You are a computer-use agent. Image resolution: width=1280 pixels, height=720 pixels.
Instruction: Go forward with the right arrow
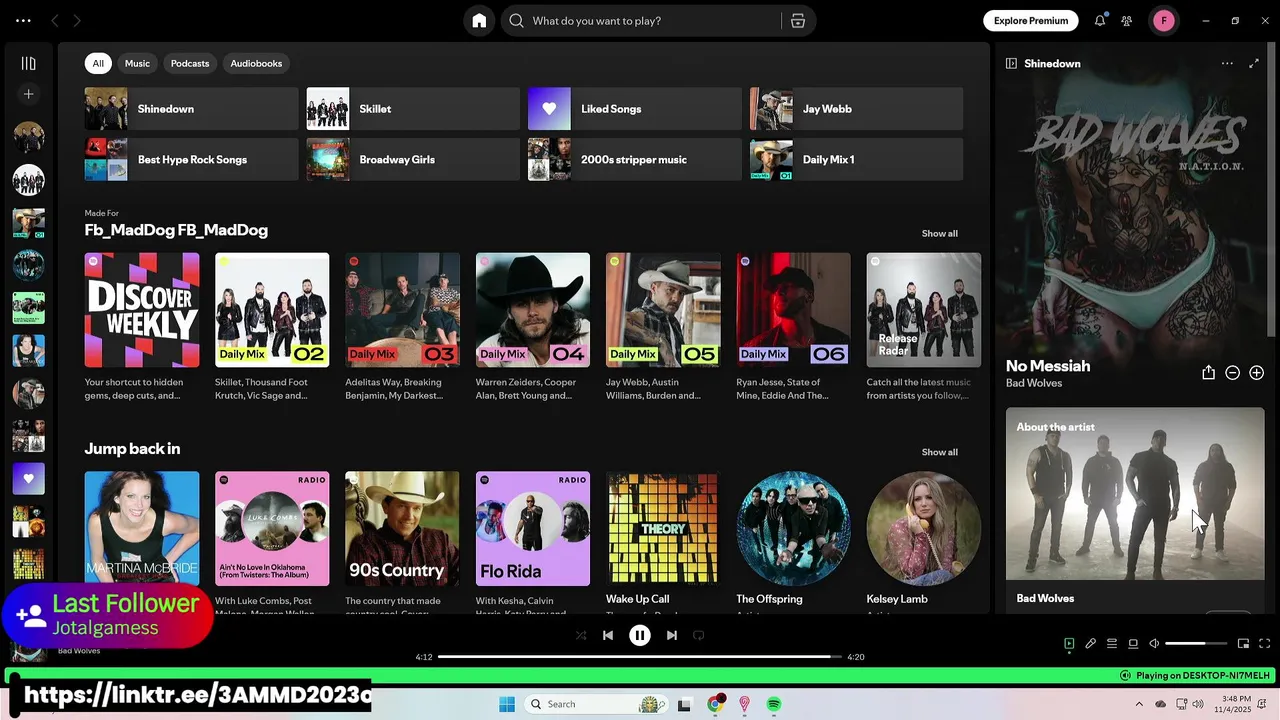[77, 21]
